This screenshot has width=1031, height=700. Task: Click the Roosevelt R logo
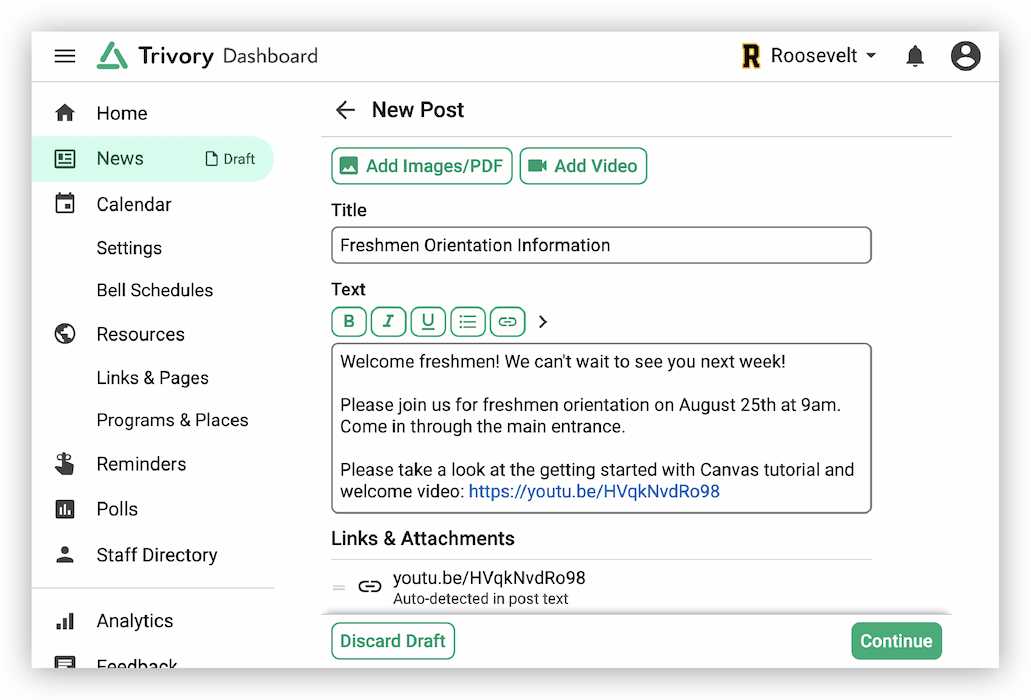[751, 56]
